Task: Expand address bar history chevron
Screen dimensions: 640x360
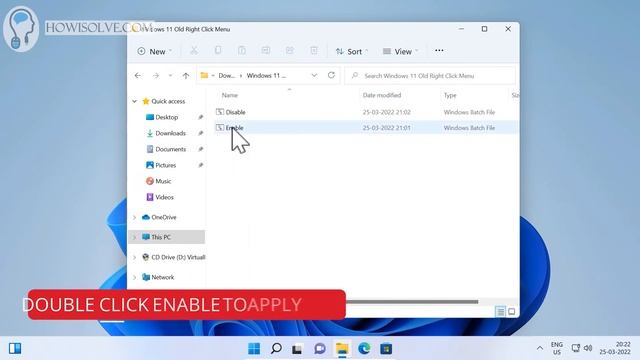Action: (314, 75)
